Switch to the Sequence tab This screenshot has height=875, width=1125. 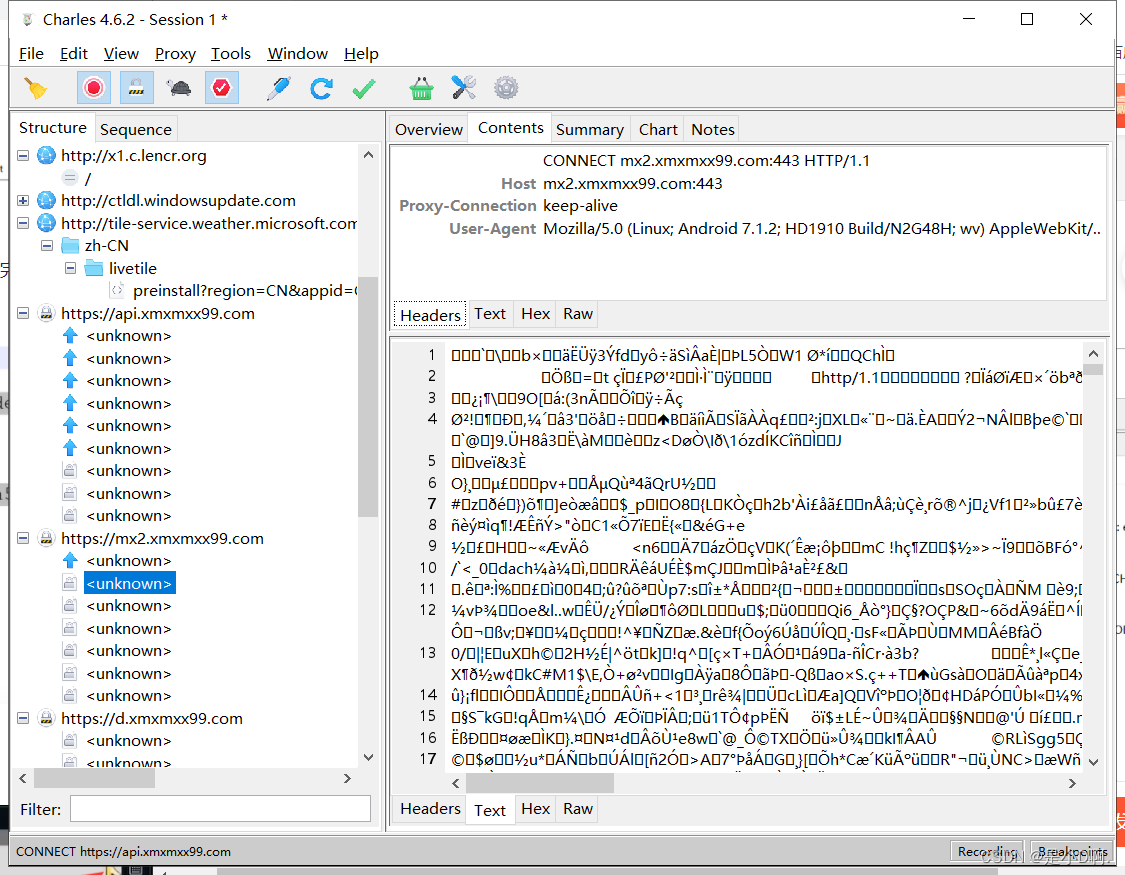136,129
